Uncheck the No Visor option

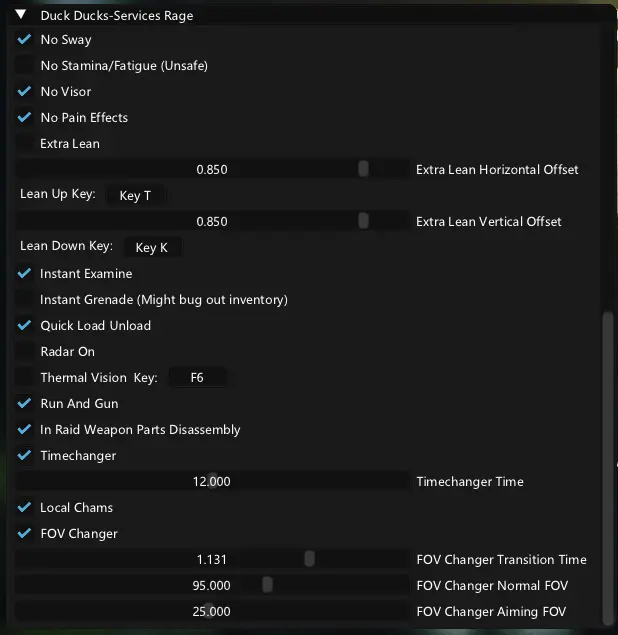pos(25,92)
